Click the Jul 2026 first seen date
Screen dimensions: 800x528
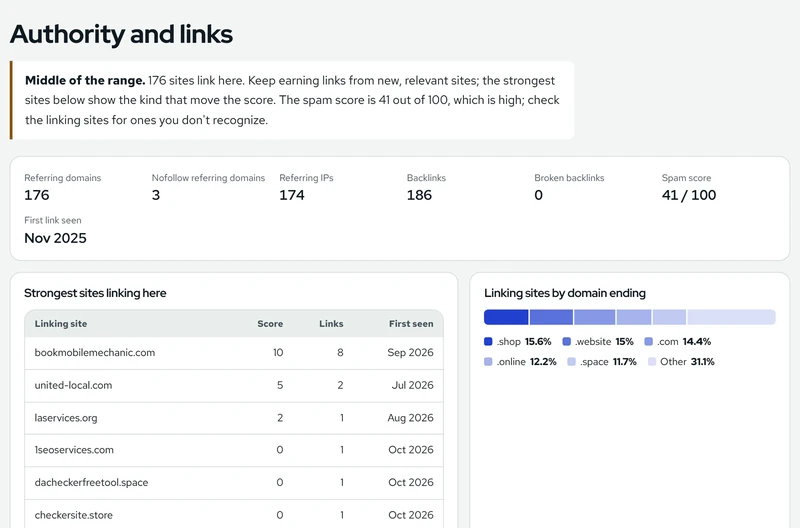click(412, 385)
